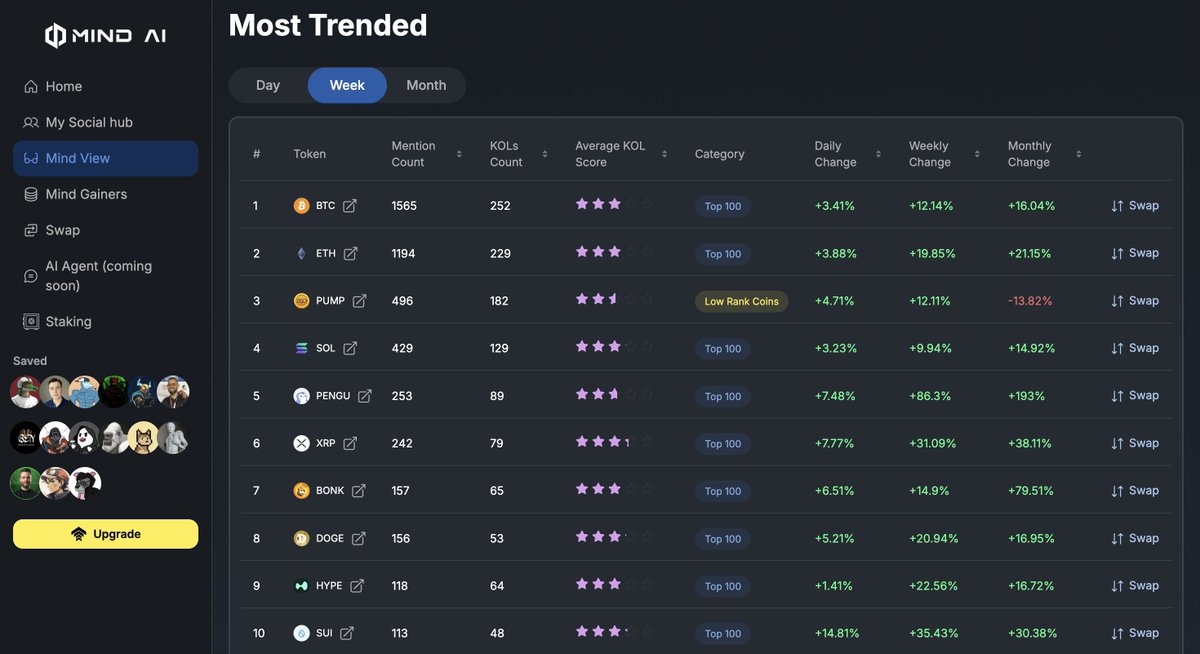
Task: Open My Social hub page
Action: 105,123
